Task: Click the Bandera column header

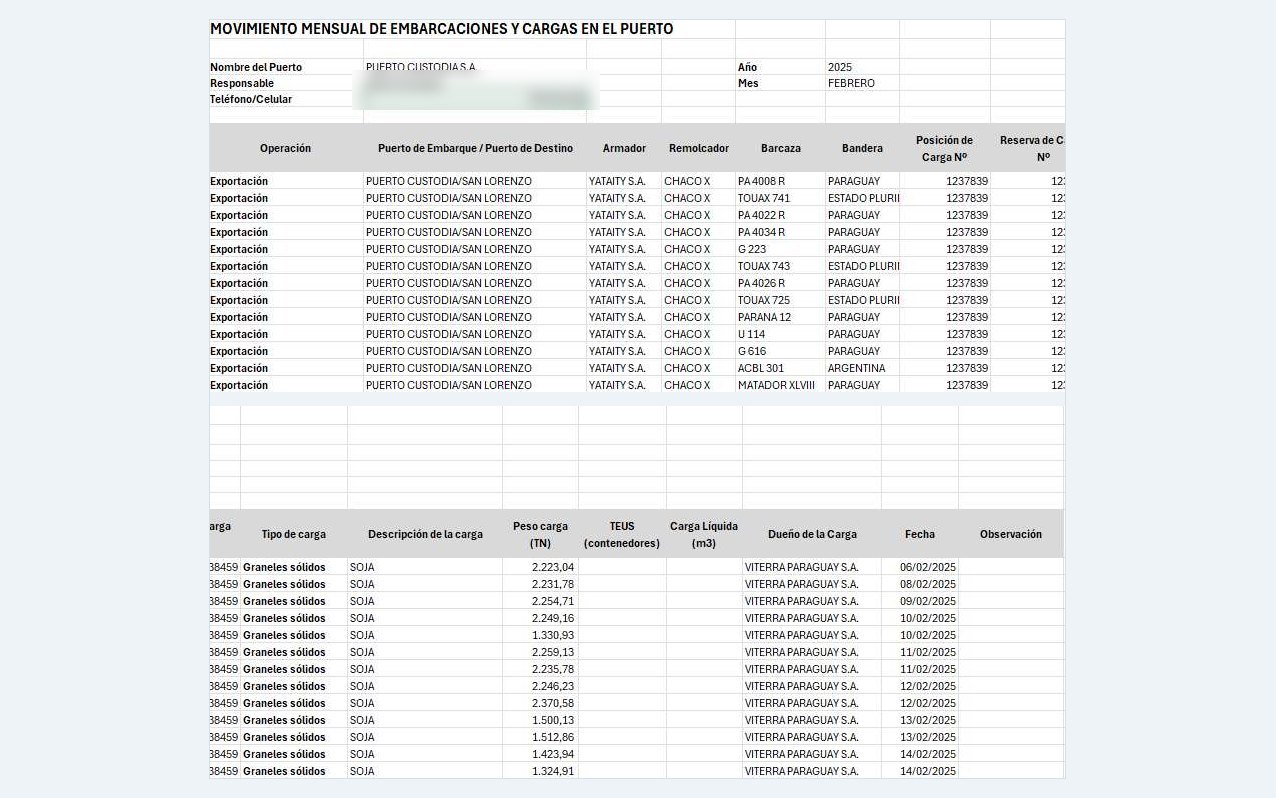Action: click(x=862, y=148)
